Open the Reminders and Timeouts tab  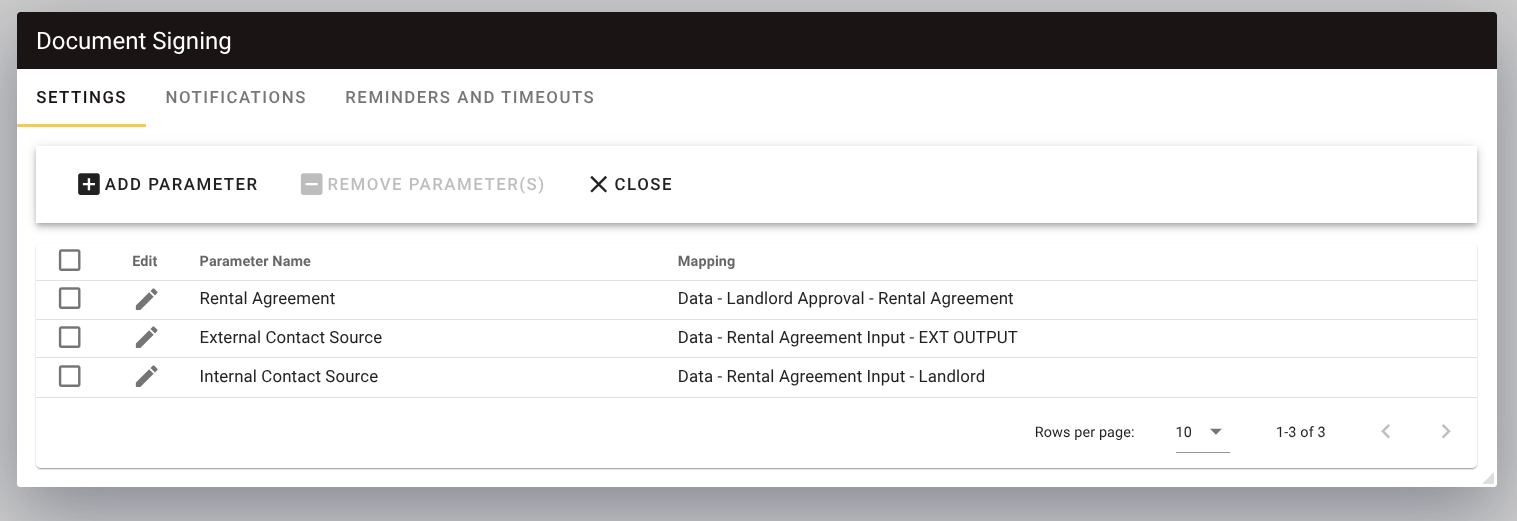coord(470,97)
